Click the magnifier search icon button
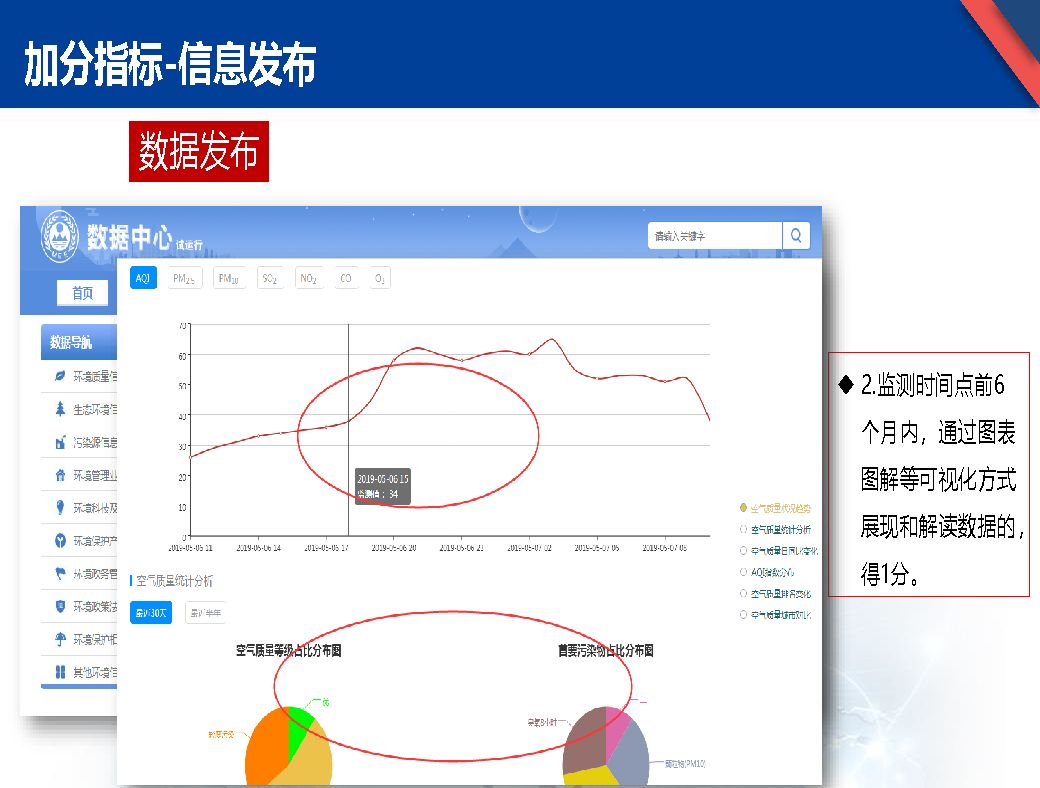This screenshot has height=788, width=1040. coord(796,235)
